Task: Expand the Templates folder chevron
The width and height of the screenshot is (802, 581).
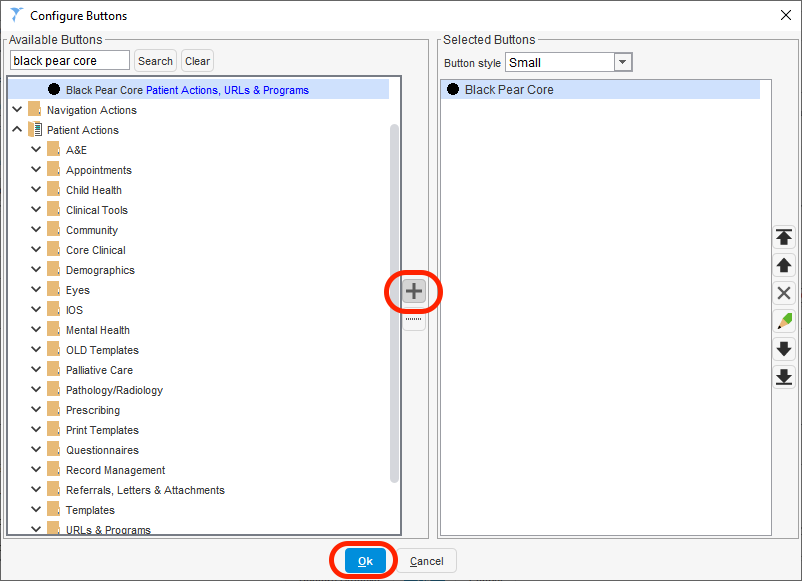Action: click(36, 509)
